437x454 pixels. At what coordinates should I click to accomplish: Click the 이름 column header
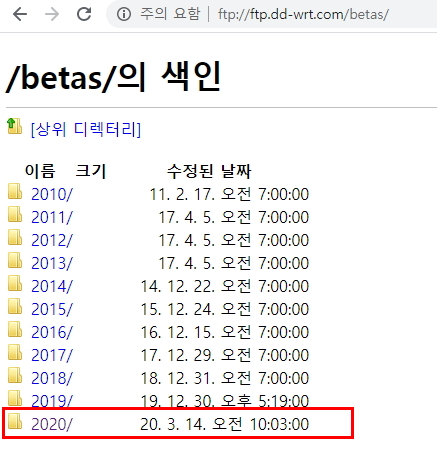pos(40,171)
